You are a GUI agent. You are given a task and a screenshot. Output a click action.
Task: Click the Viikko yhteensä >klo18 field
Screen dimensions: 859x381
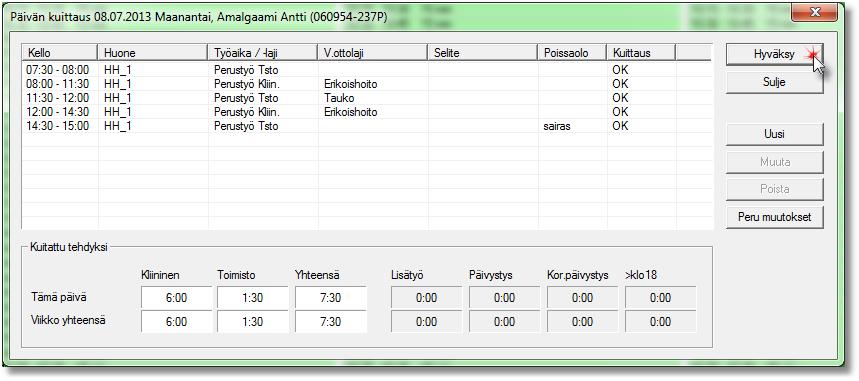[661, 322]
